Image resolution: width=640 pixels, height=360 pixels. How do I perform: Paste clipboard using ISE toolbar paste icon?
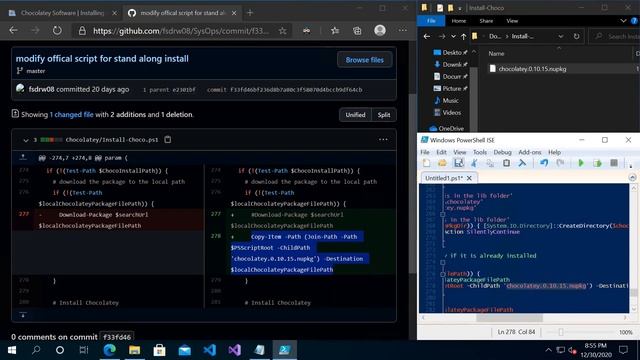coord(506,163)
